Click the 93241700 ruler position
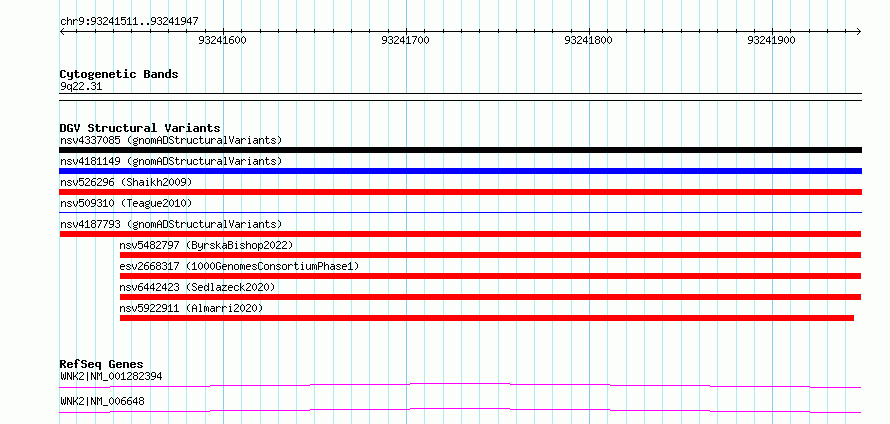The height and width of the screenshot is (424, 890). 405,40
